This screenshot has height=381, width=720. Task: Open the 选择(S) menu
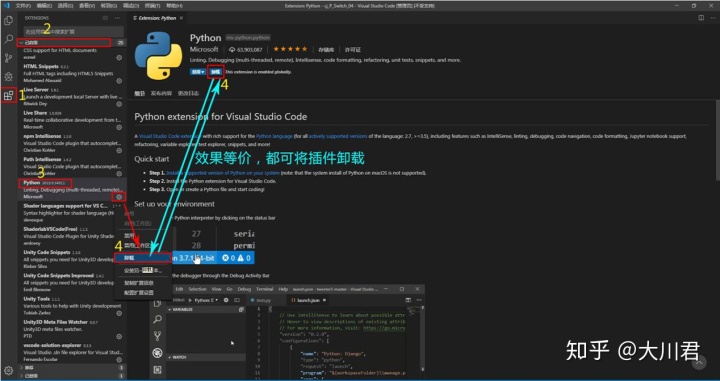click(66, 6)
